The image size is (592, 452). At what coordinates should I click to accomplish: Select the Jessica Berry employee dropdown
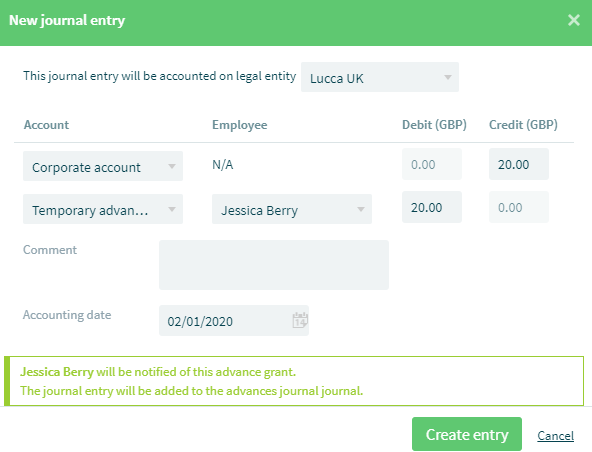[x=292, y=209]
